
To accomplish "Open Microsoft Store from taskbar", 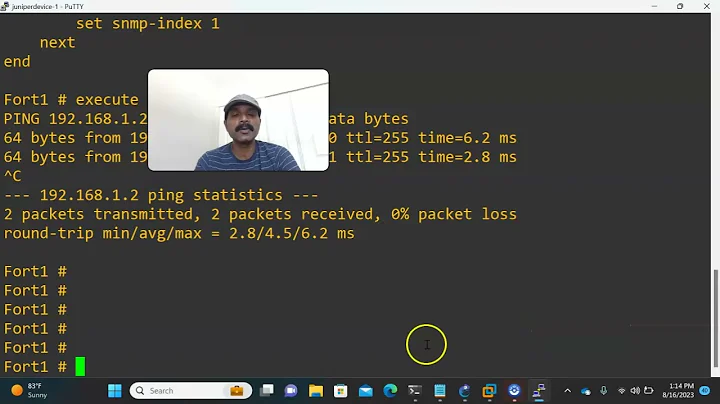I will [x=341, y=391].
